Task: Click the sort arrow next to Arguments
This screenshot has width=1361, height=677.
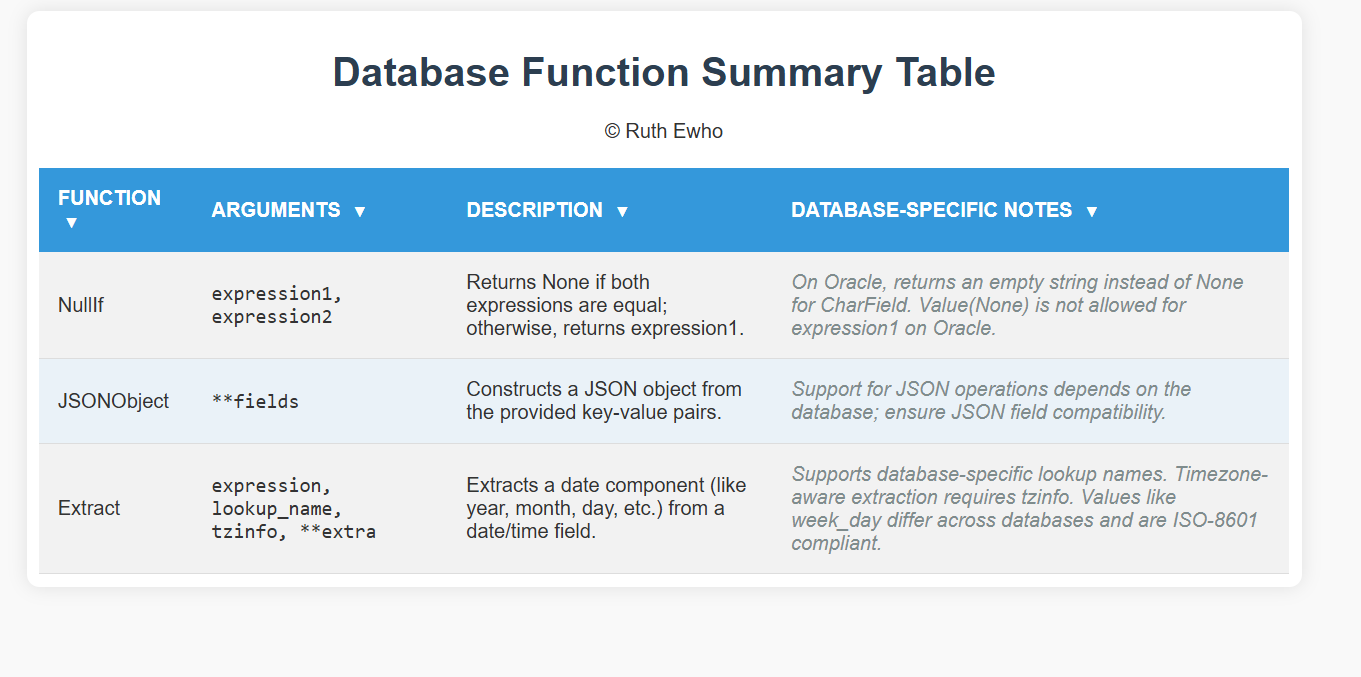Action: click(x=360, y=211)
